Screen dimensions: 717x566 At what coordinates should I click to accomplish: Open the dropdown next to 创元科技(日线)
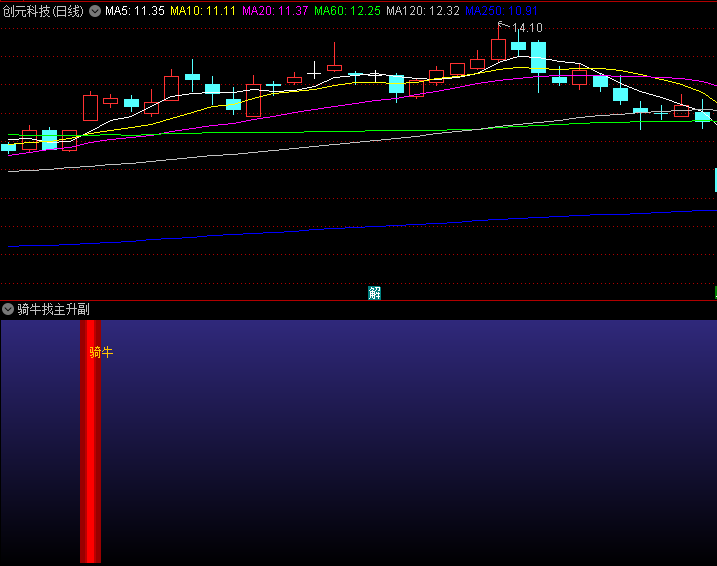point(95,11)
